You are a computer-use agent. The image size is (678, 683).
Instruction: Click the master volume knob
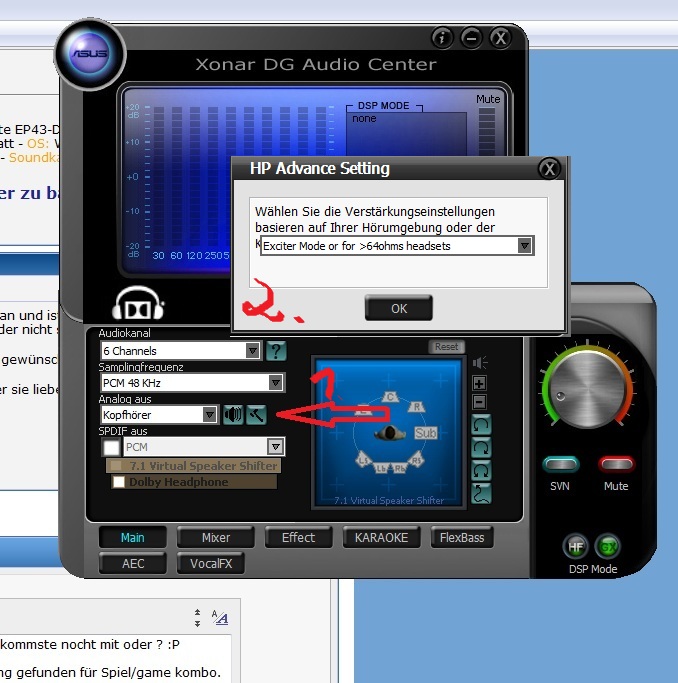click(x=587, y=389)
